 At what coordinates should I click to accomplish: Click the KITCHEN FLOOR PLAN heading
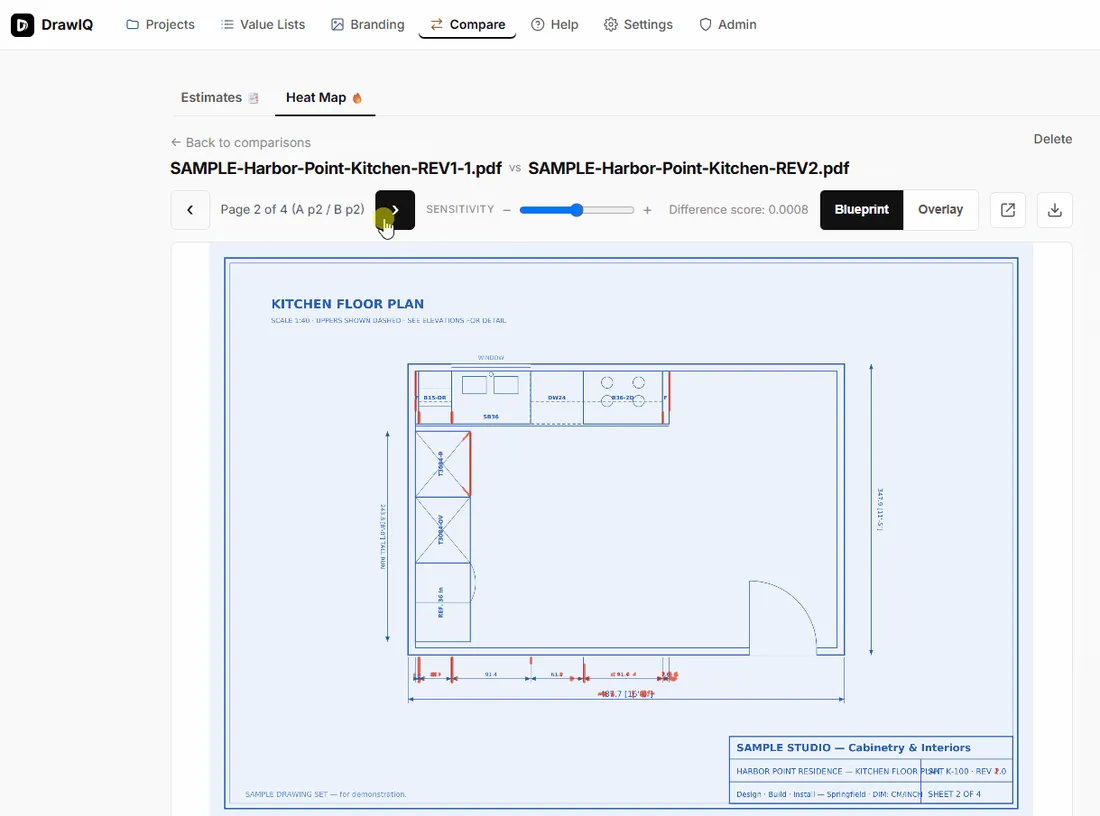pyautogui.click(x=347, y=304)
